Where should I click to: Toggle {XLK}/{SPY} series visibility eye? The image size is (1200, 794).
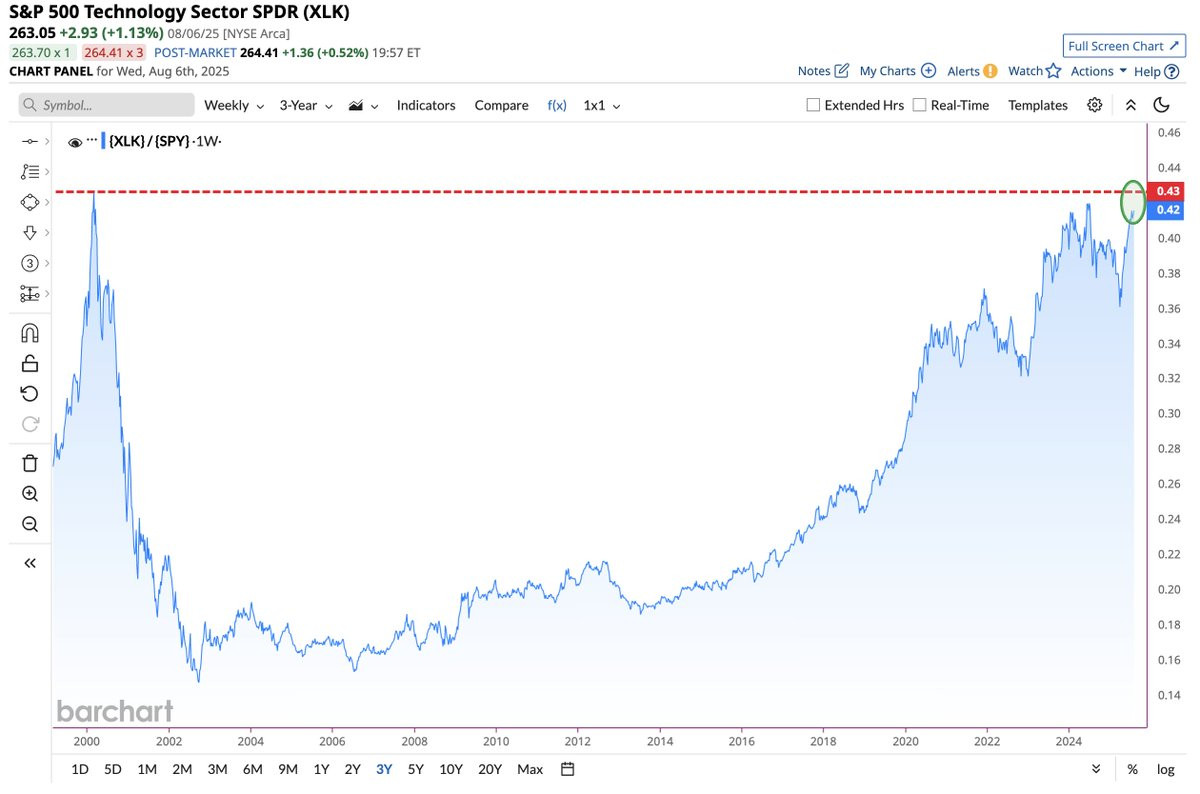tap(75, 142)
